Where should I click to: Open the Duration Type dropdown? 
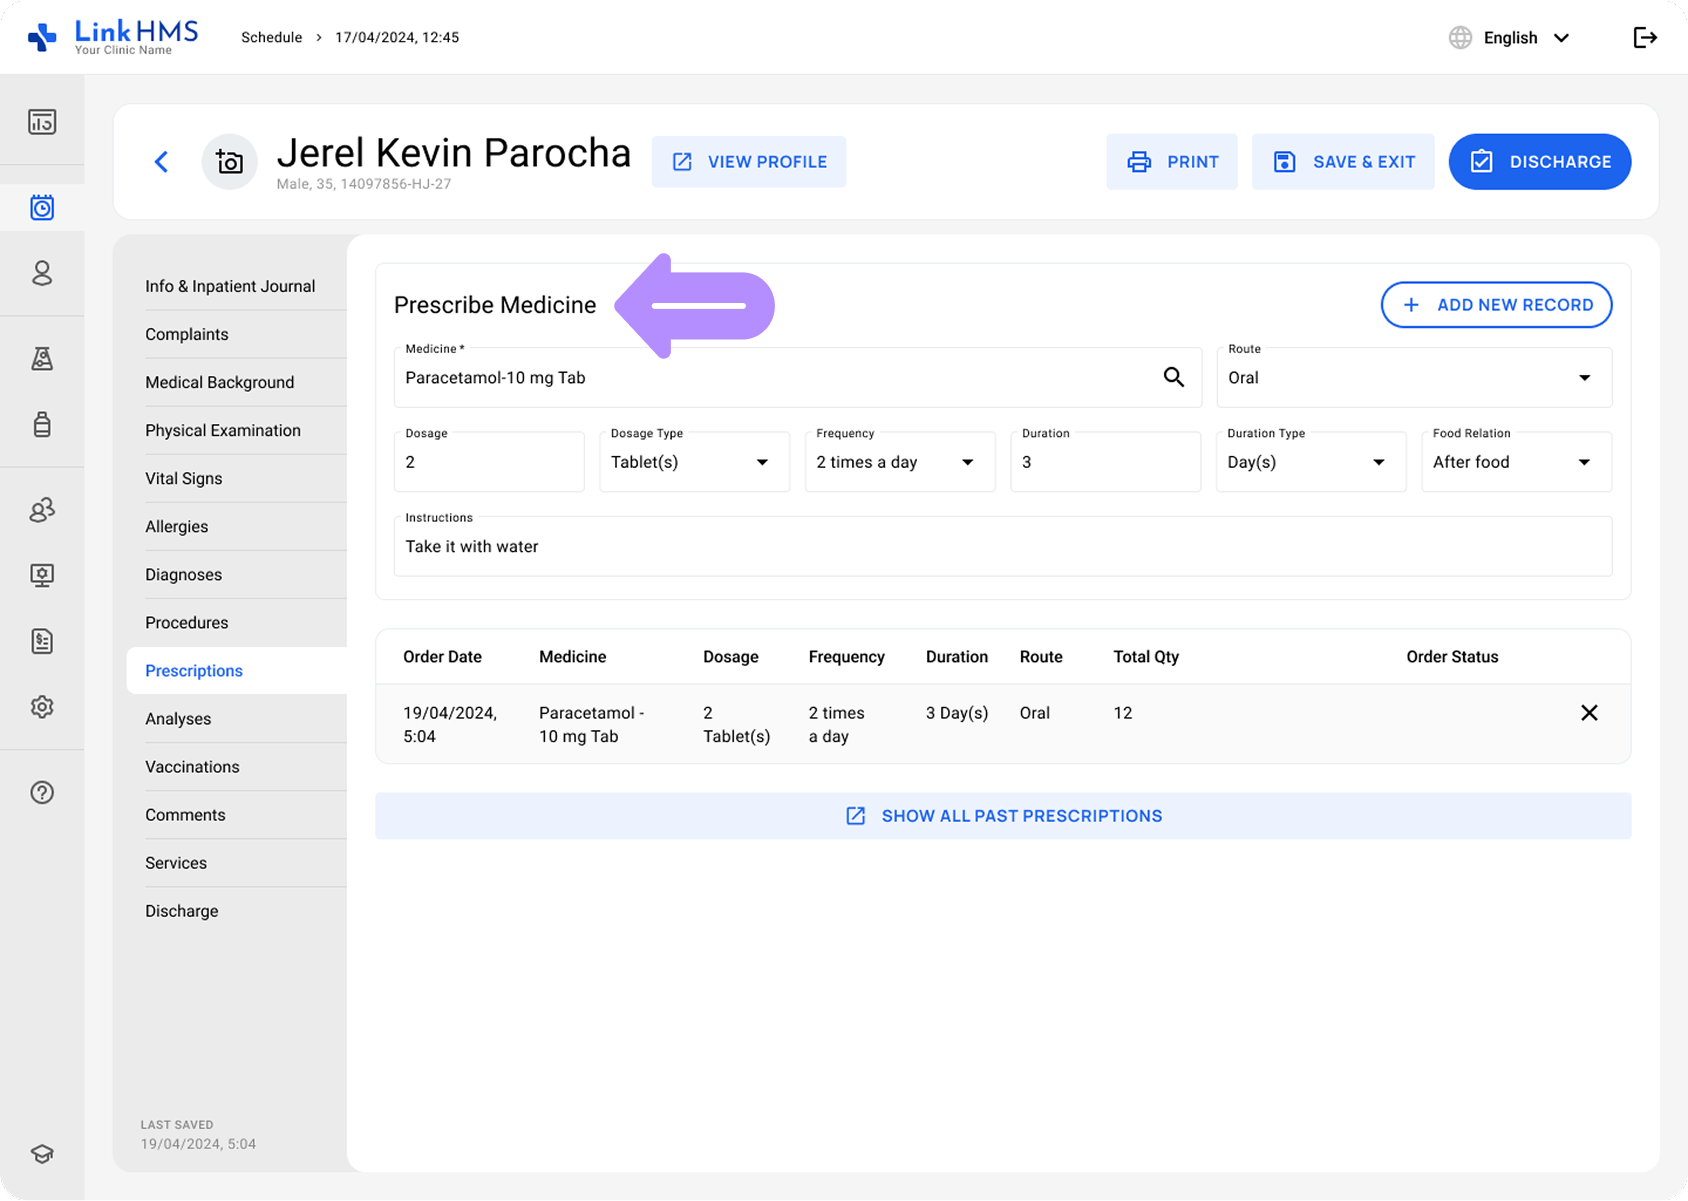coord(1311,462)
